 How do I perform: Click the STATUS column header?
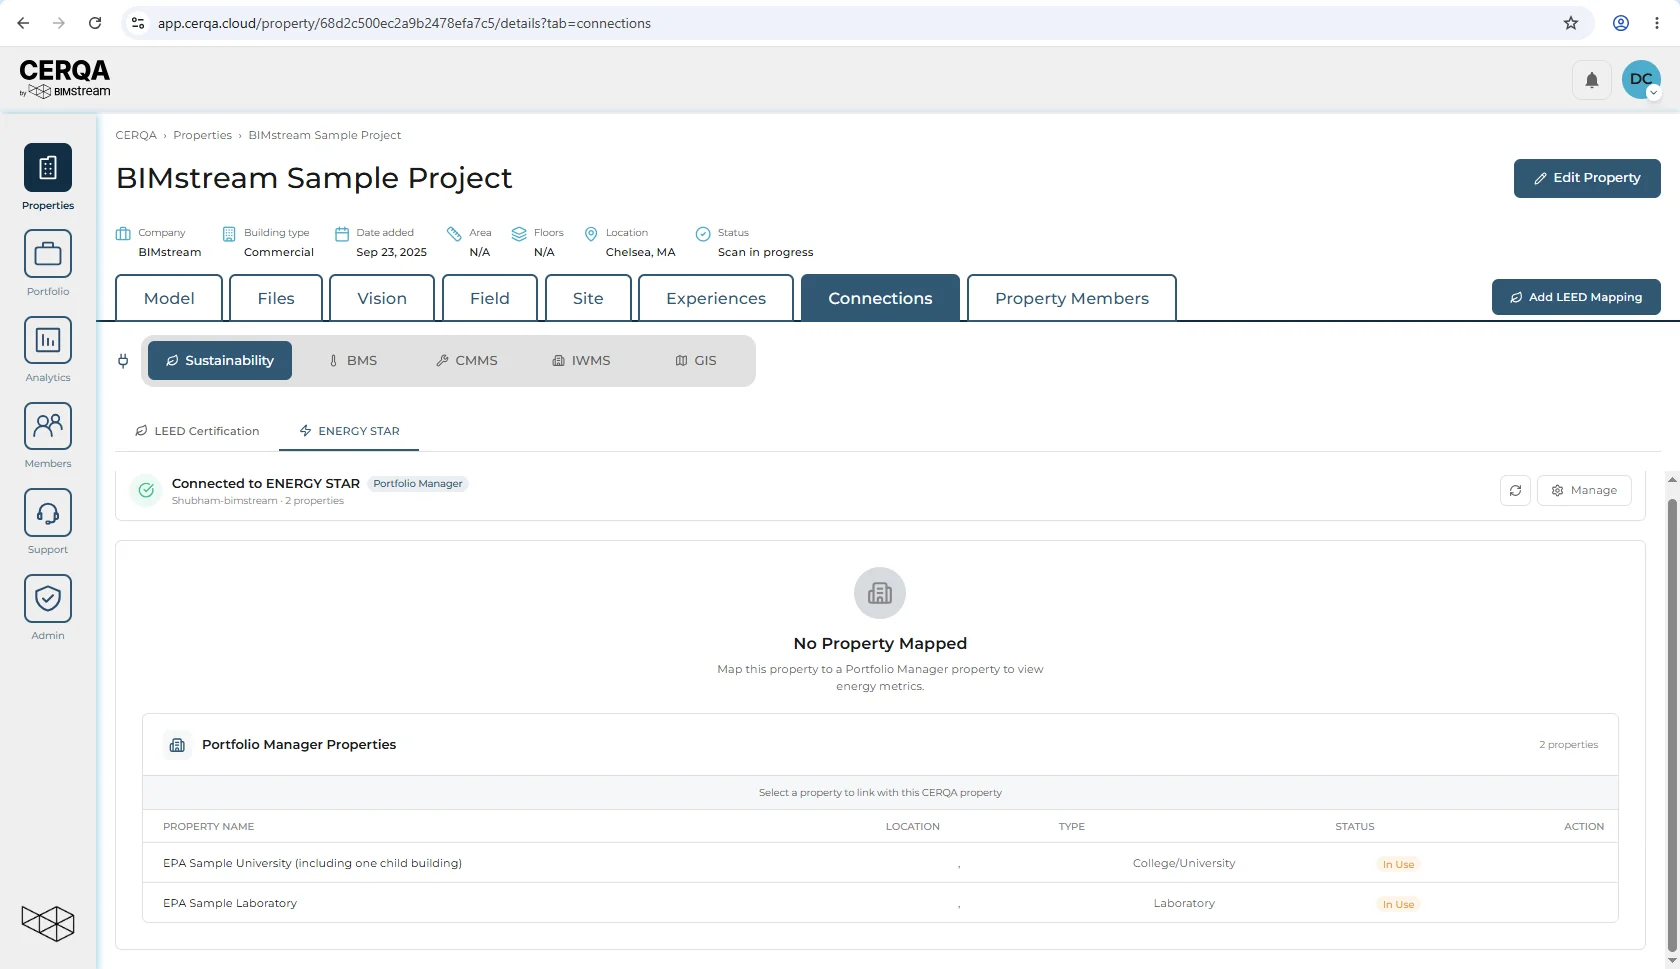click(x=1355, y=827)
